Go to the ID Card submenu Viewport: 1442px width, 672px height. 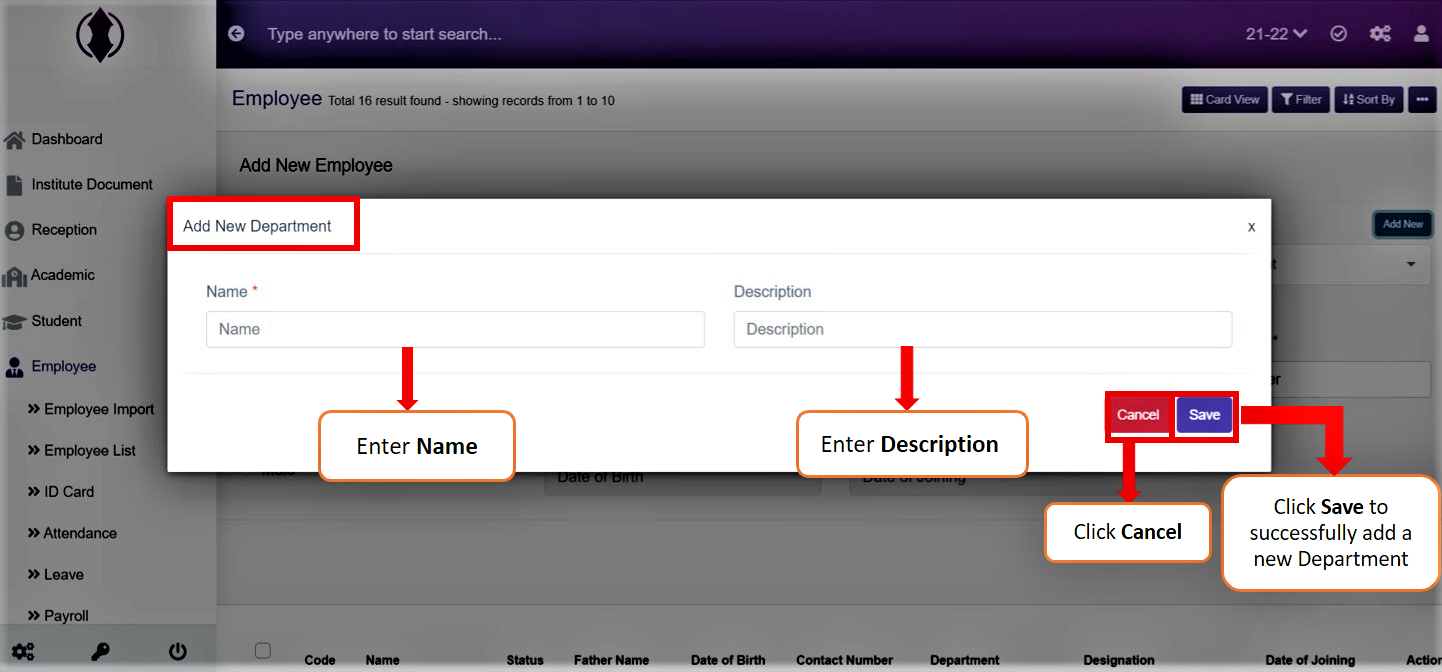61,492
